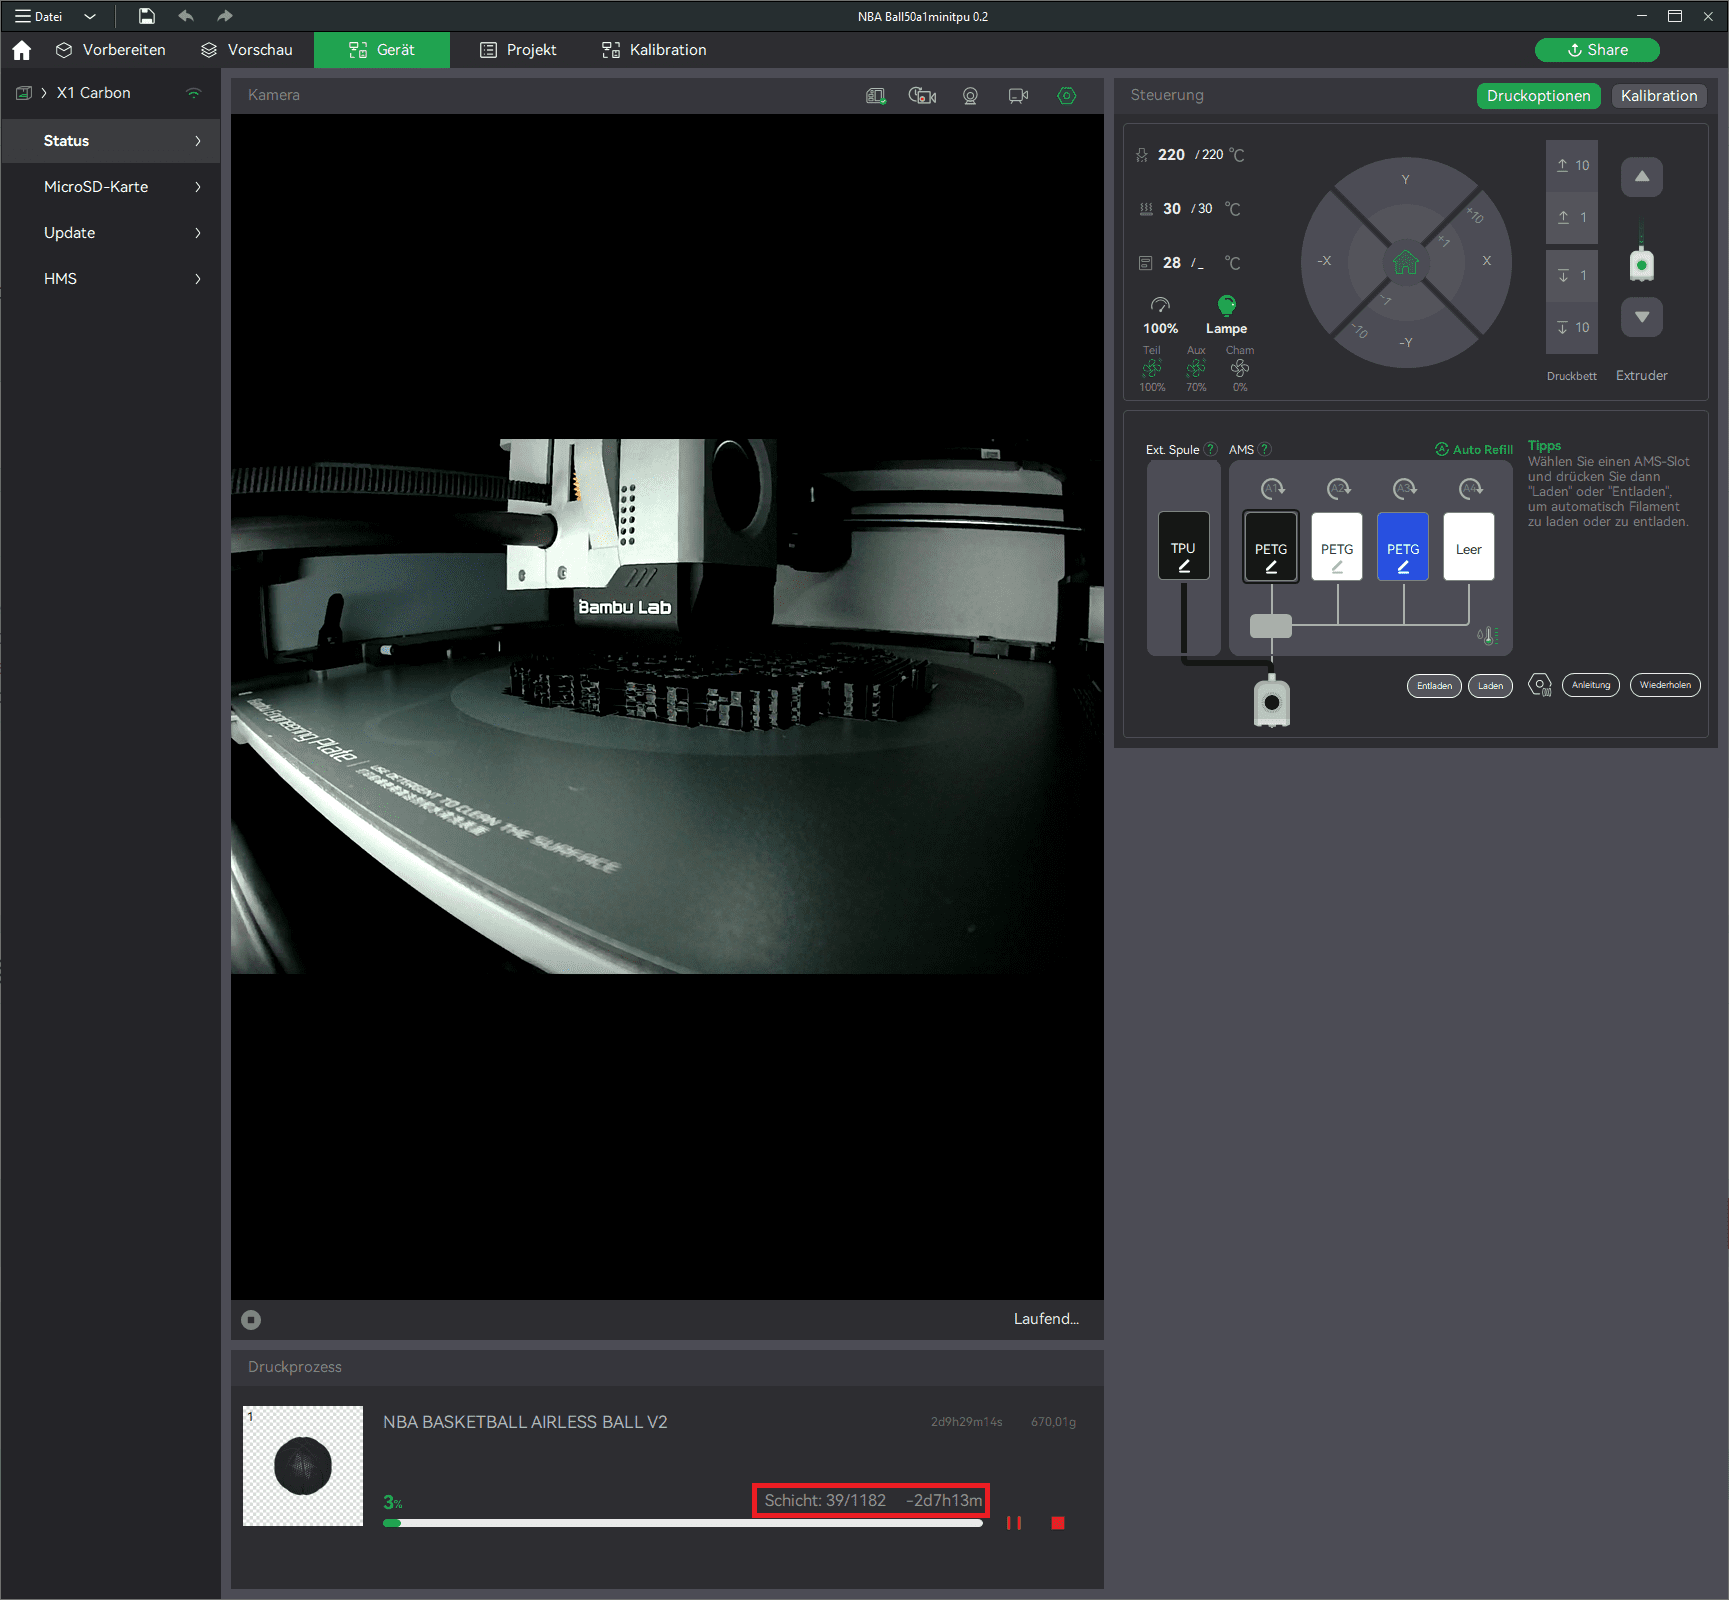Screen dimensions: 1729x1600
Task: Open the SD card view icon in camera bar
Action: (x=876, y=96)
